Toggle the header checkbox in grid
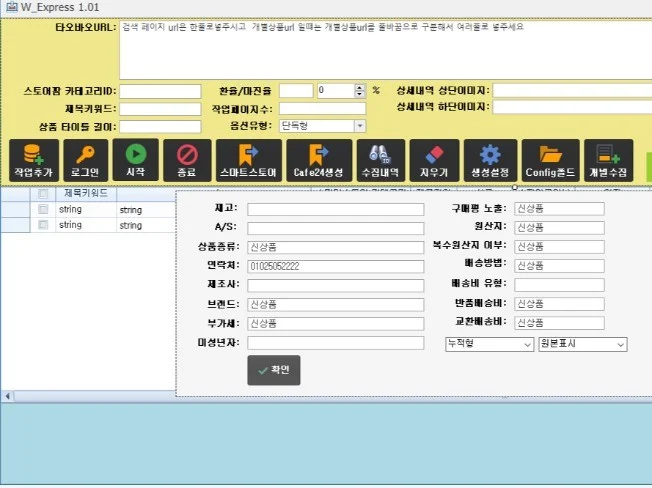 pos(43,194)
